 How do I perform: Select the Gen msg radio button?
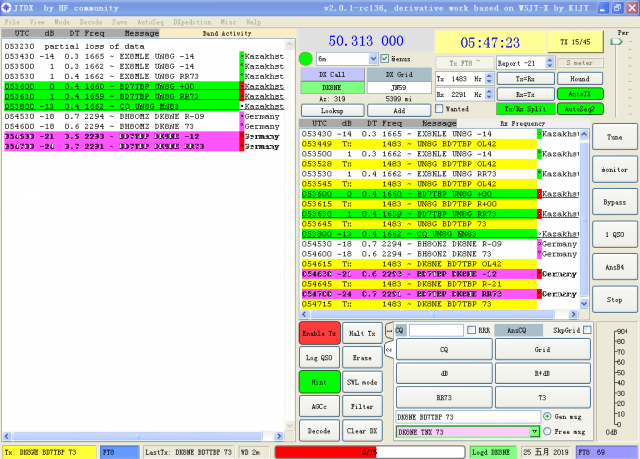coord(547,416)
